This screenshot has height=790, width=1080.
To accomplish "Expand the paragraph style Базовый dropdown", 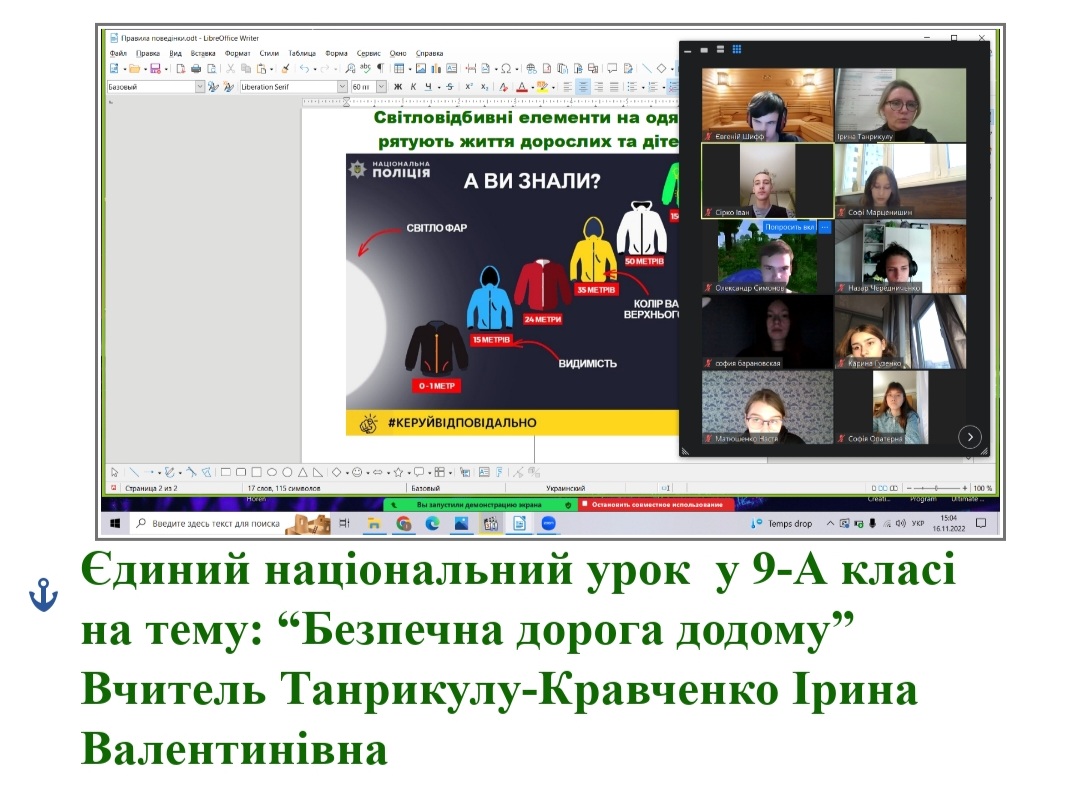I will click(x=199, y=87).
